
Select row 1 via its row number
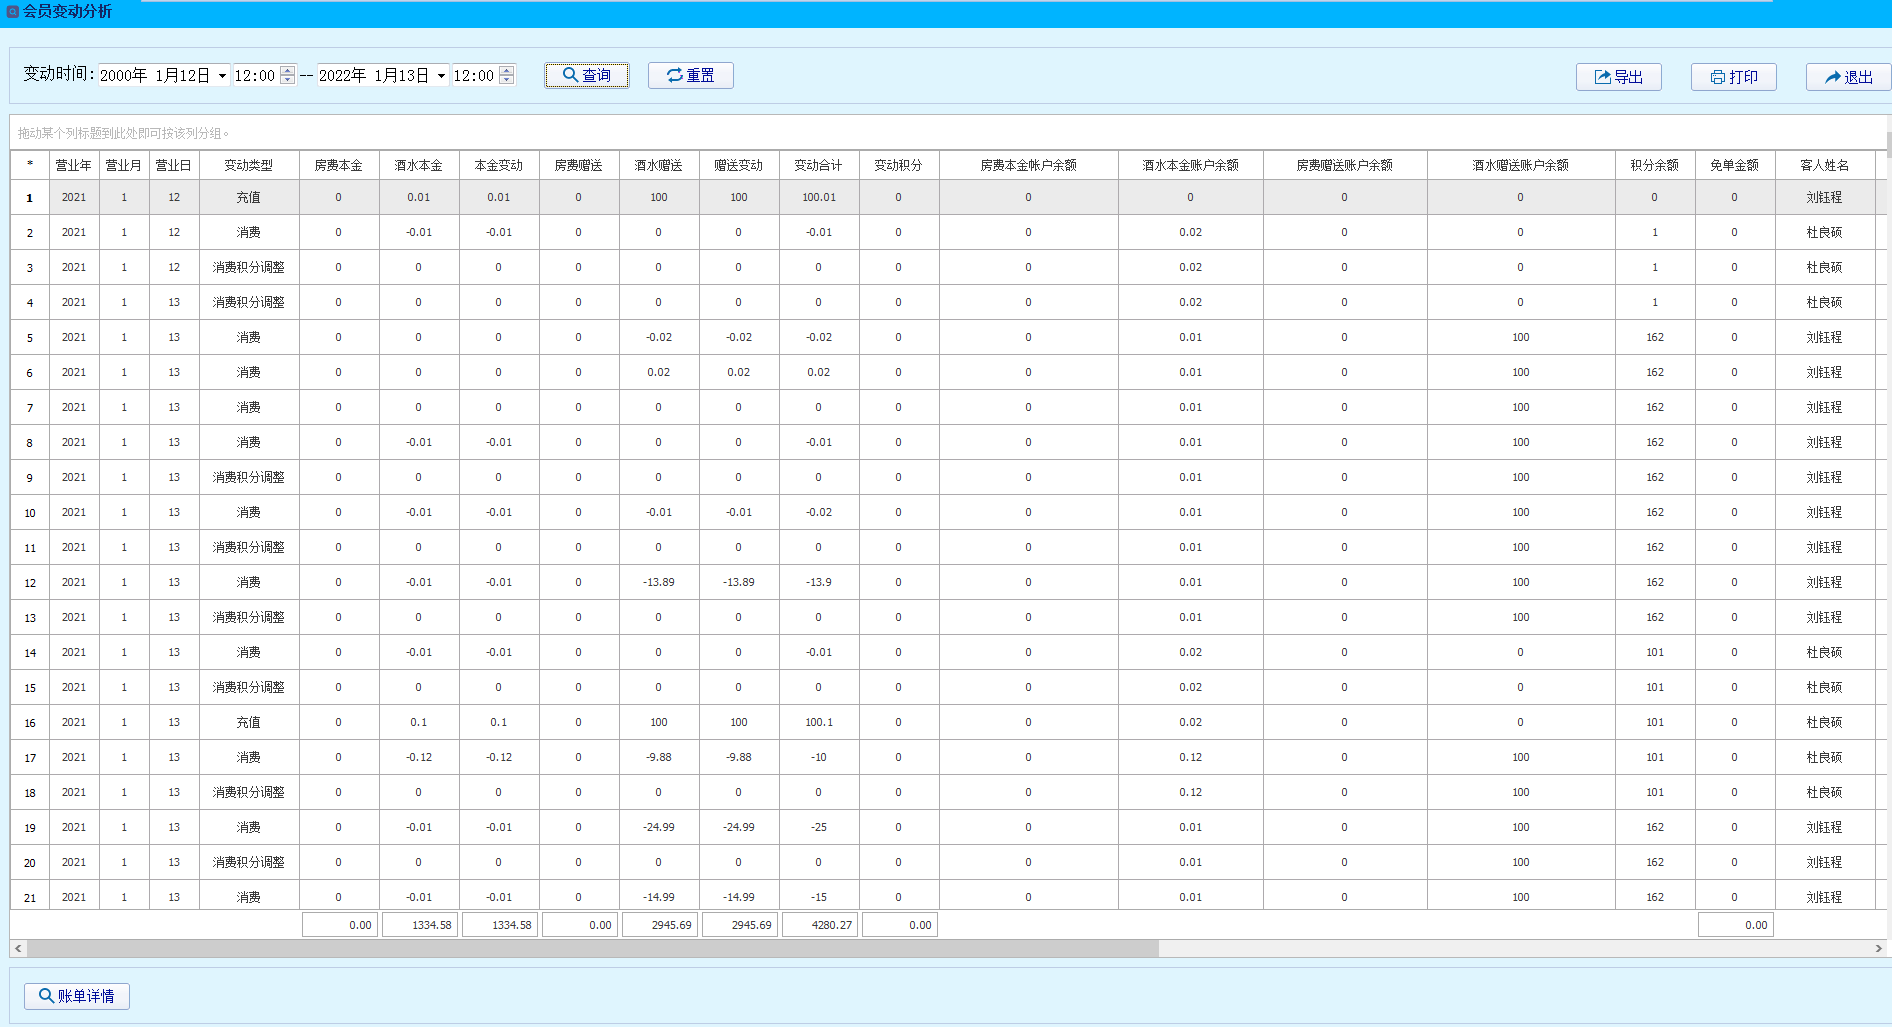(30, 197)
